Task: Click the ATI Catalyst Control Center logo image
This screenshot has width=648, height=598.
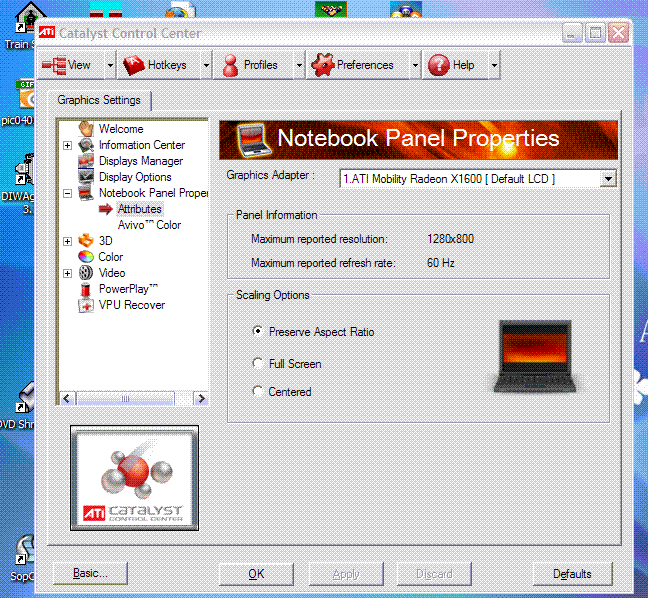Action: [x=134, y=478]
